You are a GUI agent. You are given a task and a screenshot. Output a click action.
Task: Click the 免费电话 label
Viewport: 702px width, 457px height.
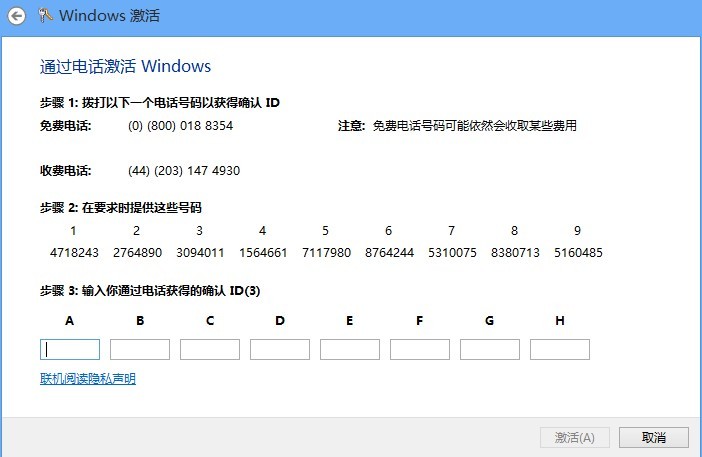65,126
